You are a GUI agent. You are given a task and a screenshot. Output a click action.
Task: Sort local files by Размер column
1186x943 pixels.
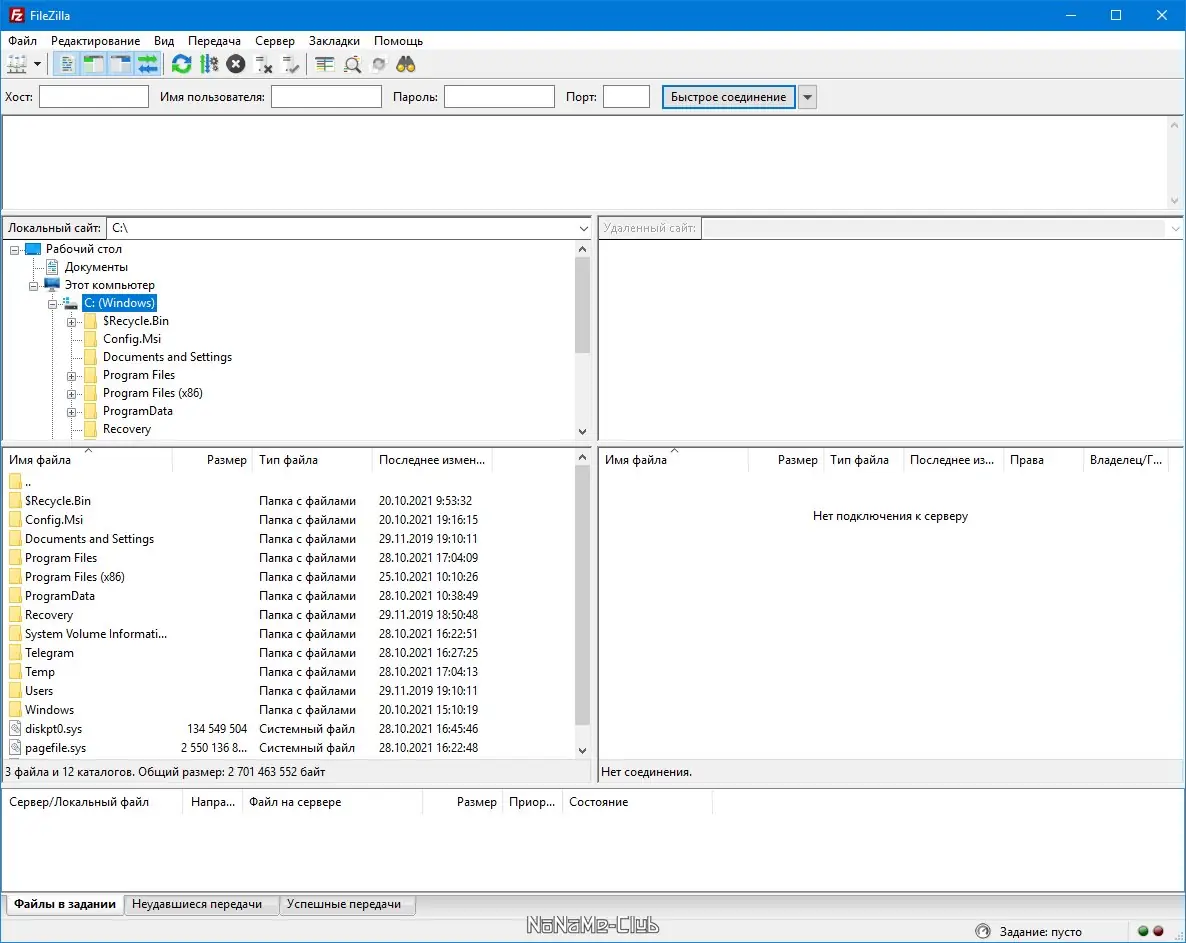click(x=212, y=460)
